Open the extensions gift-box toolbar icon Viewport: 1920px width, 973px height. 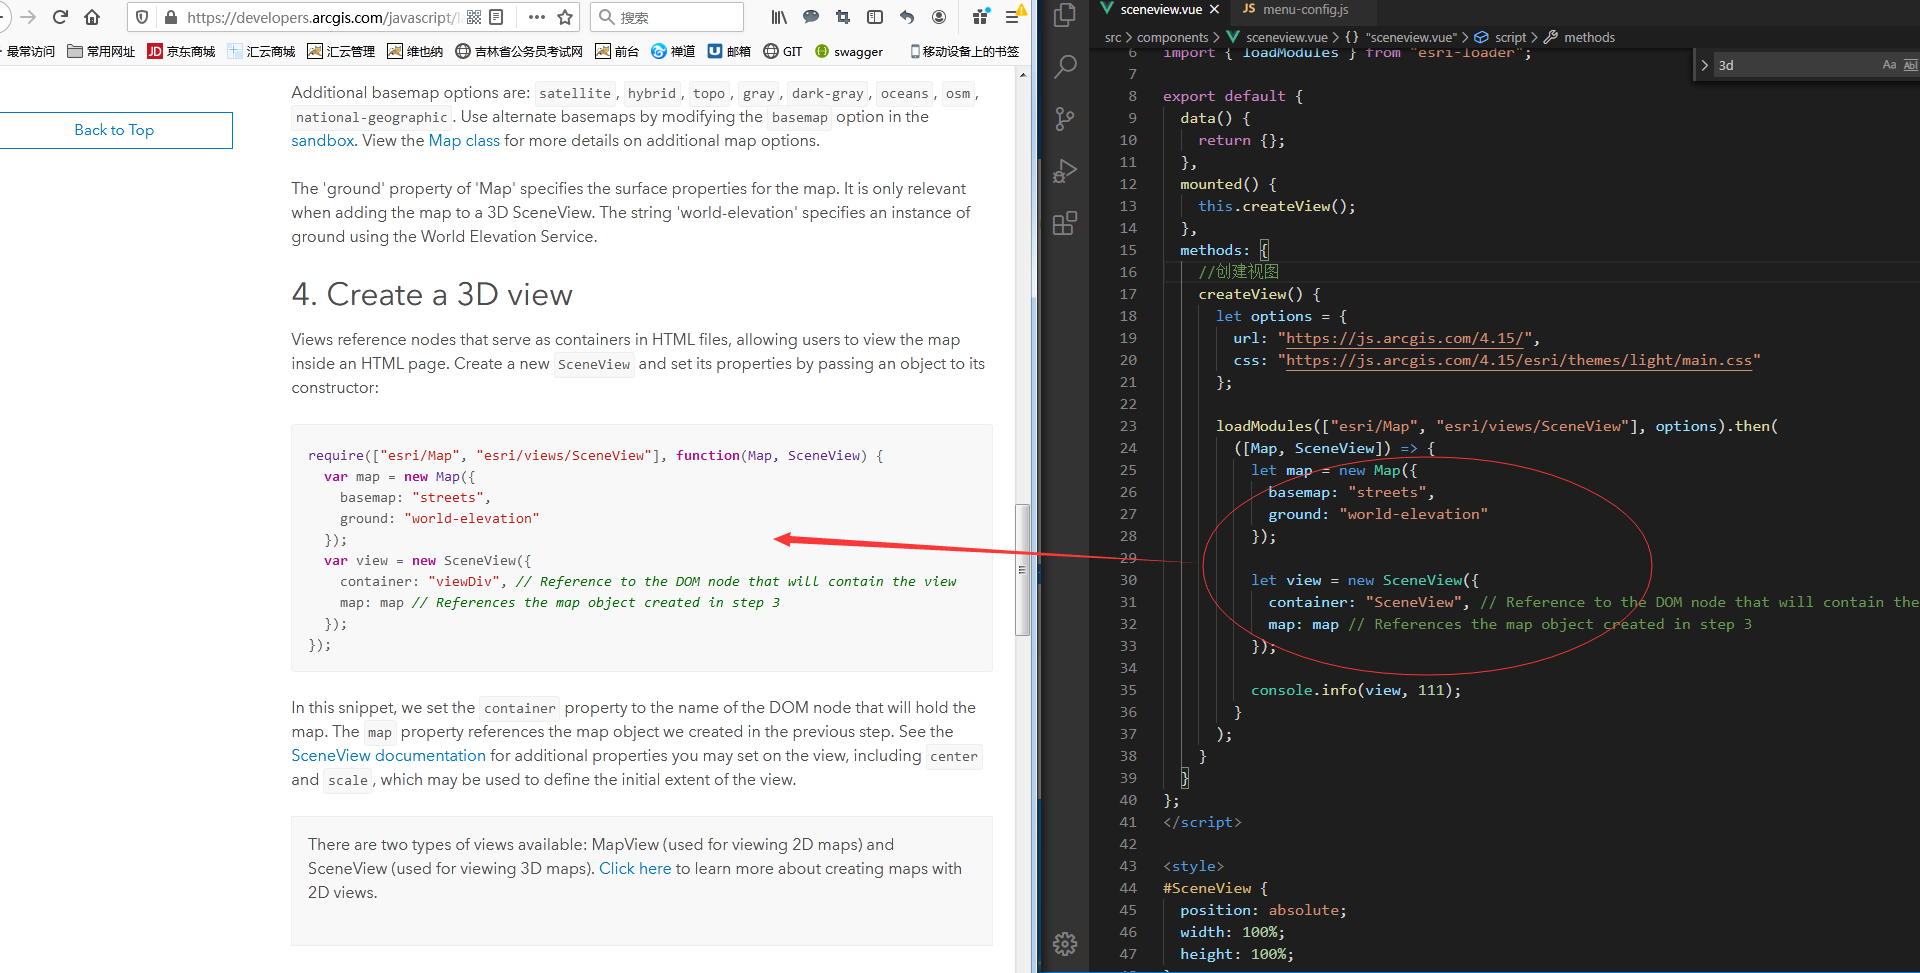980,17
